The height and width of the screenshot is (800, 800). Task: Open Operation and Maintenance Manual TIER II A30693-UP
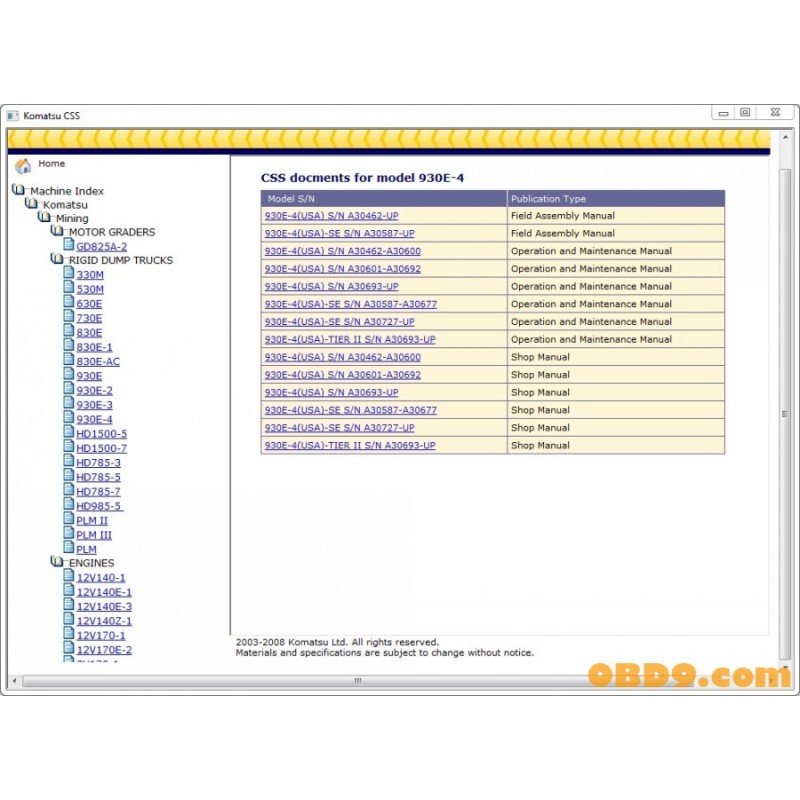click(x=350, y=340)
